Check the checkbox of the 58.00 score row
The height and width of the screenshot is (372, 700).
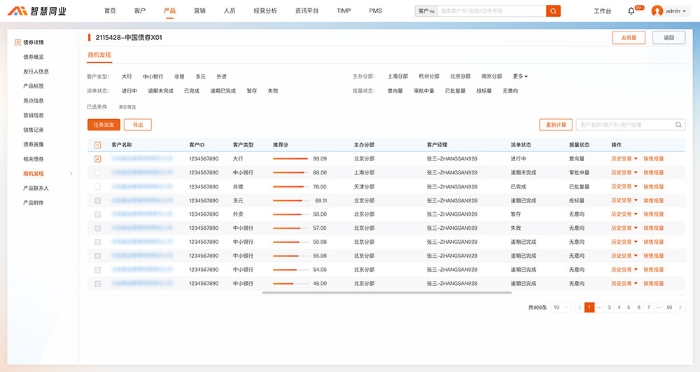point(98,214)
